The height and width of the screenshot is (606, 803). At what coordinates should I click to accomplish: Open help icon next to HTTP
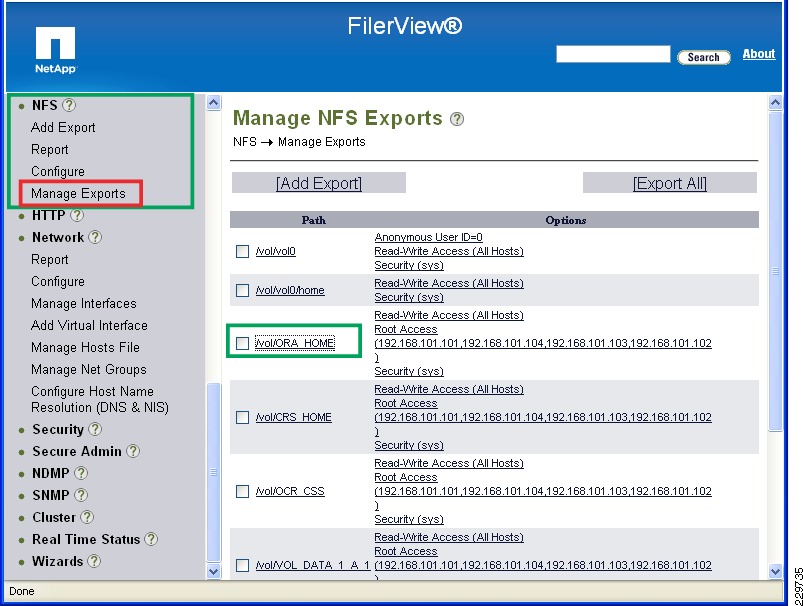coord(77,215)
